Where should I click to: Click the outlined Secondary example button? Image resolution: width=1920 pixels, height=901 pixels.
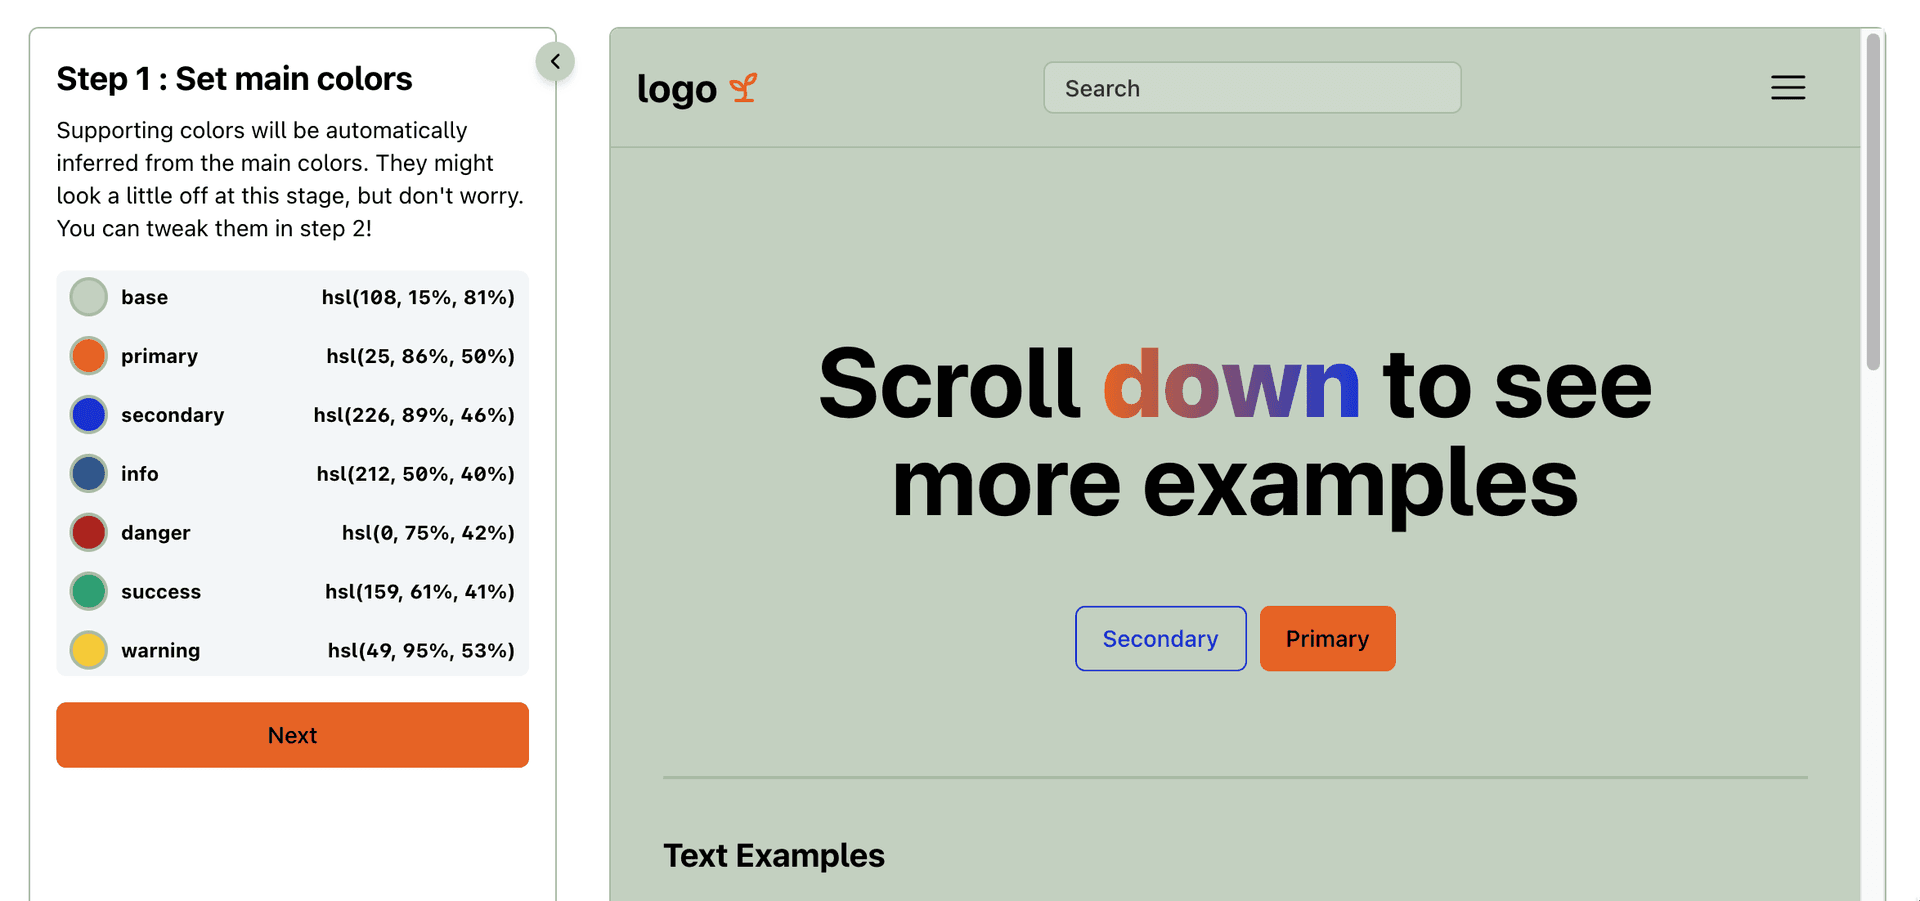click(x=1160, y=638)
